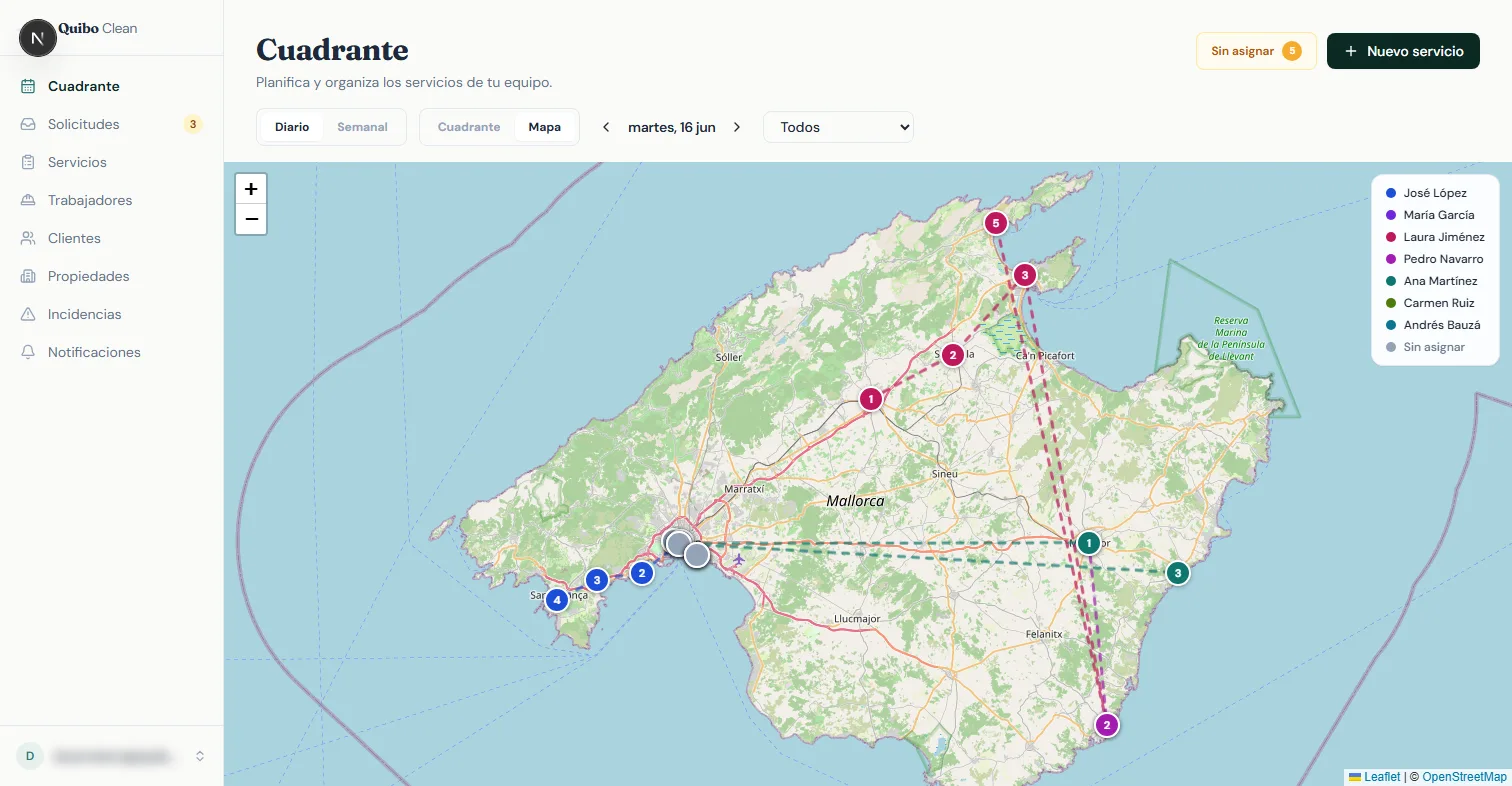
Task: Open the Leaflet attribution link
Action: coord(1374,777)
